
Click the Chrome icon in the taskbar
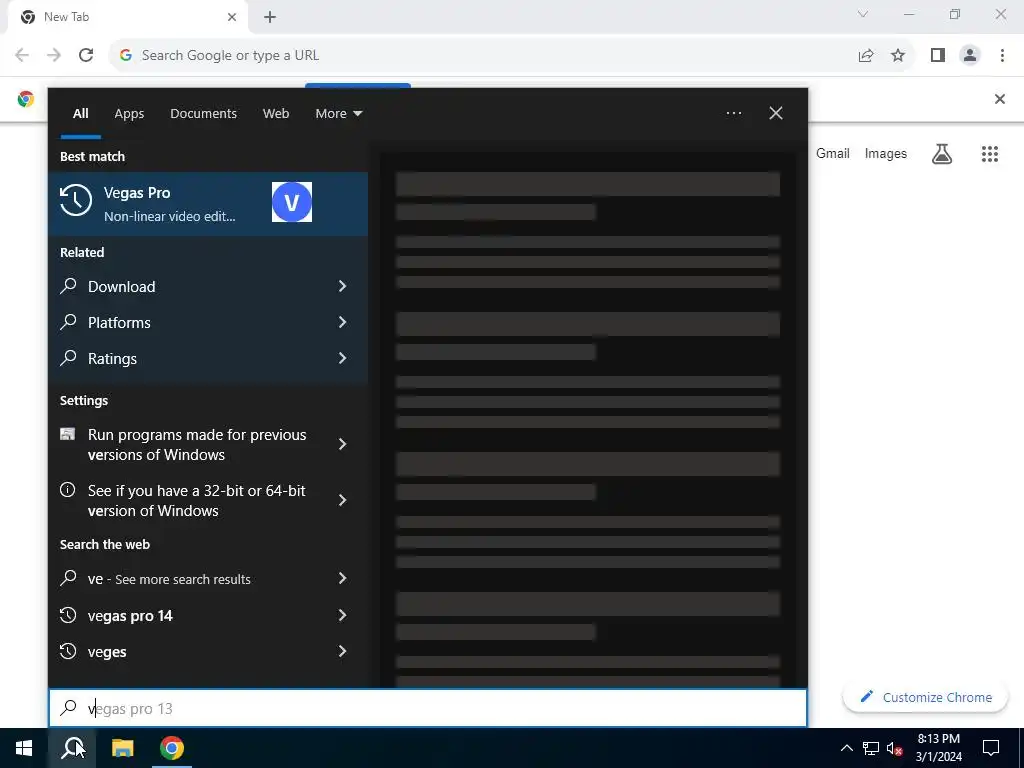[x=172, y=748]
